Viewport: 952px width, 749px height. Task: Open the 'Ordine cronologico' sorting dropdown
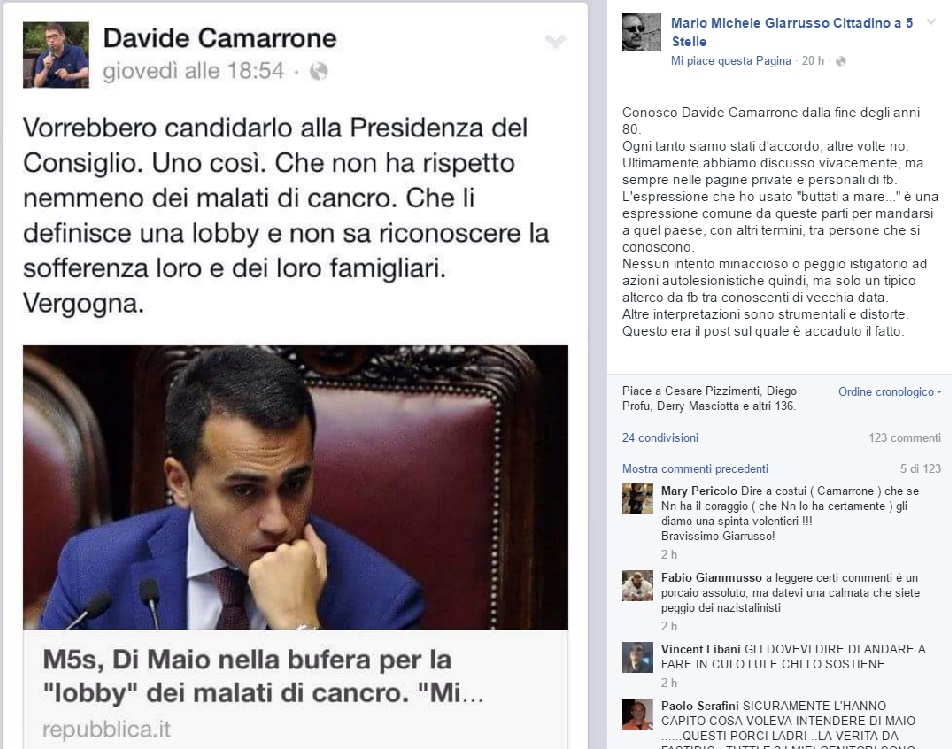coord(889,392)
